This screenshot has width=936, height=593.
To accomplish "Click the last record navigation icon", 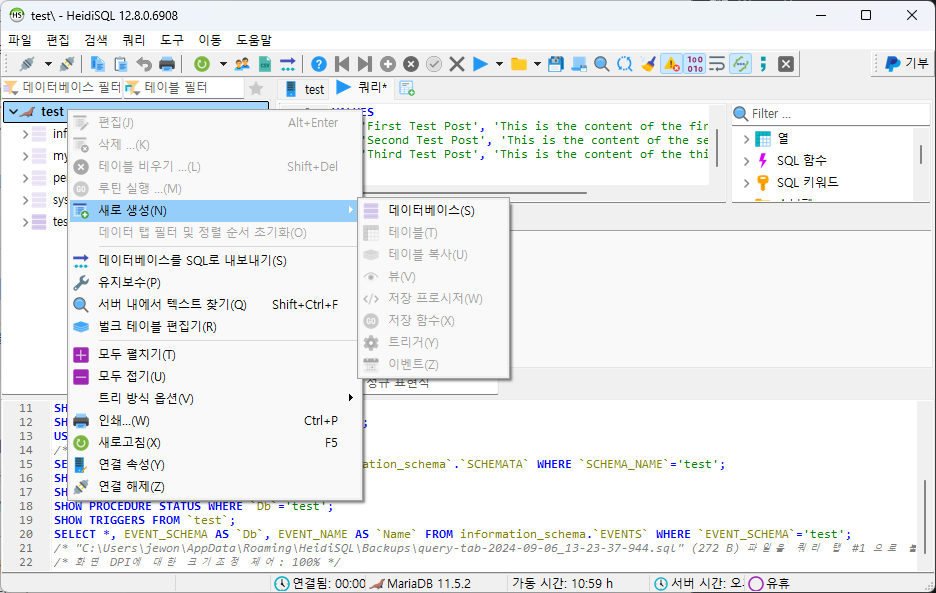I will coord(365,64).
